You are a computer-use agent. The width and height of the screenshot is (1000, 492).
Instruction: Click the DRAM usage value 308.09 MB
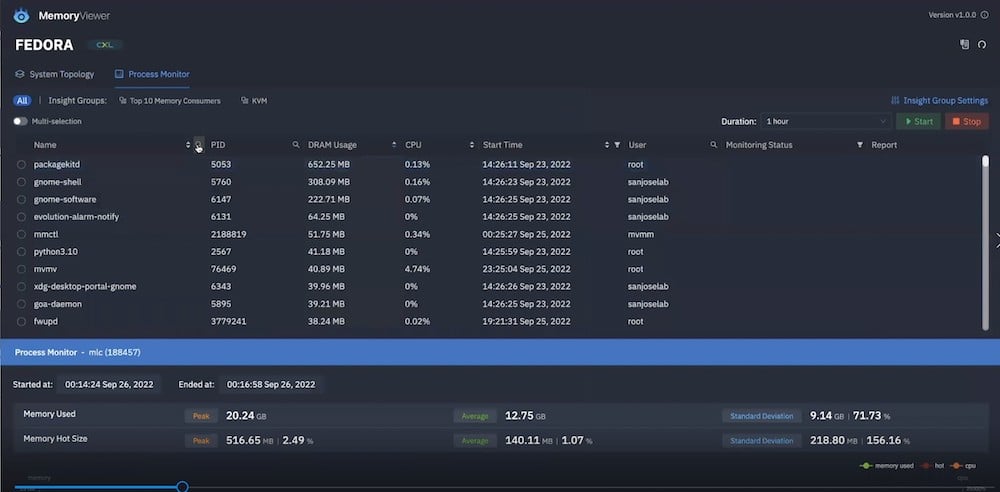pos(327,182)
